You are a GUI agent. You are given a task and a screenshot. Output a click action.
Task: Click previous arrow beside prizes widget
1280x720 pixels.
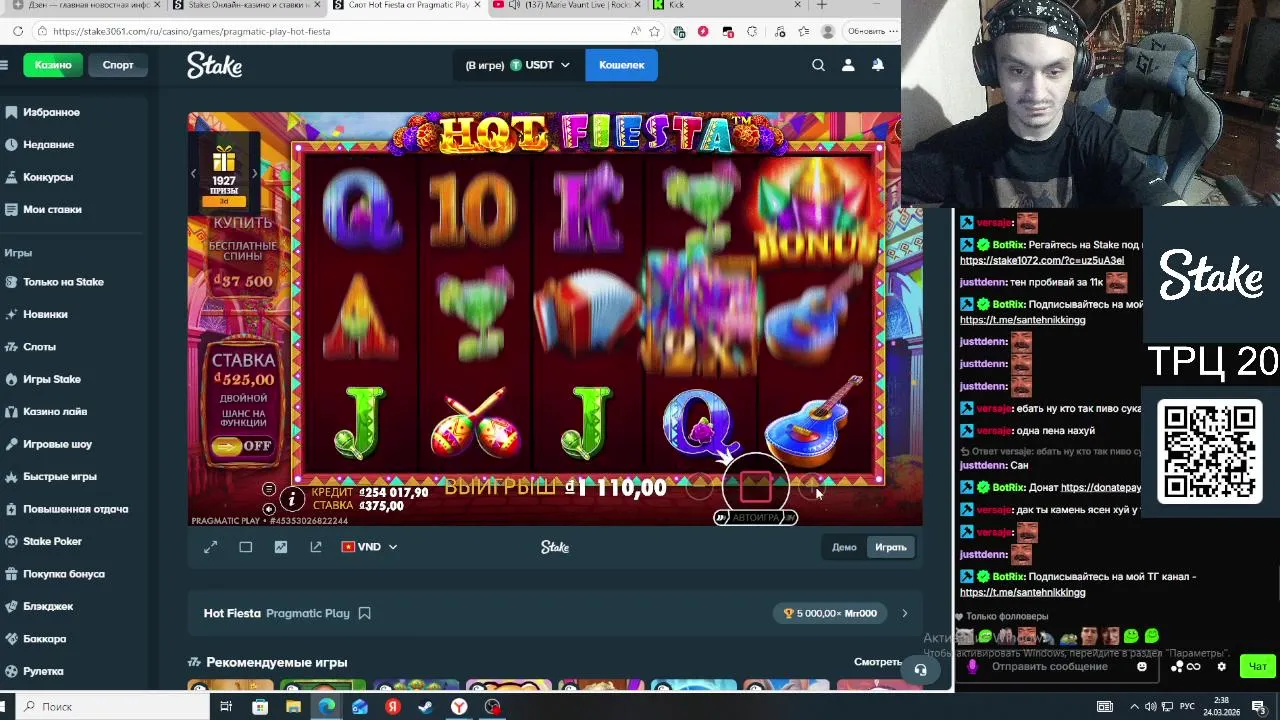(x=194, y=173)
